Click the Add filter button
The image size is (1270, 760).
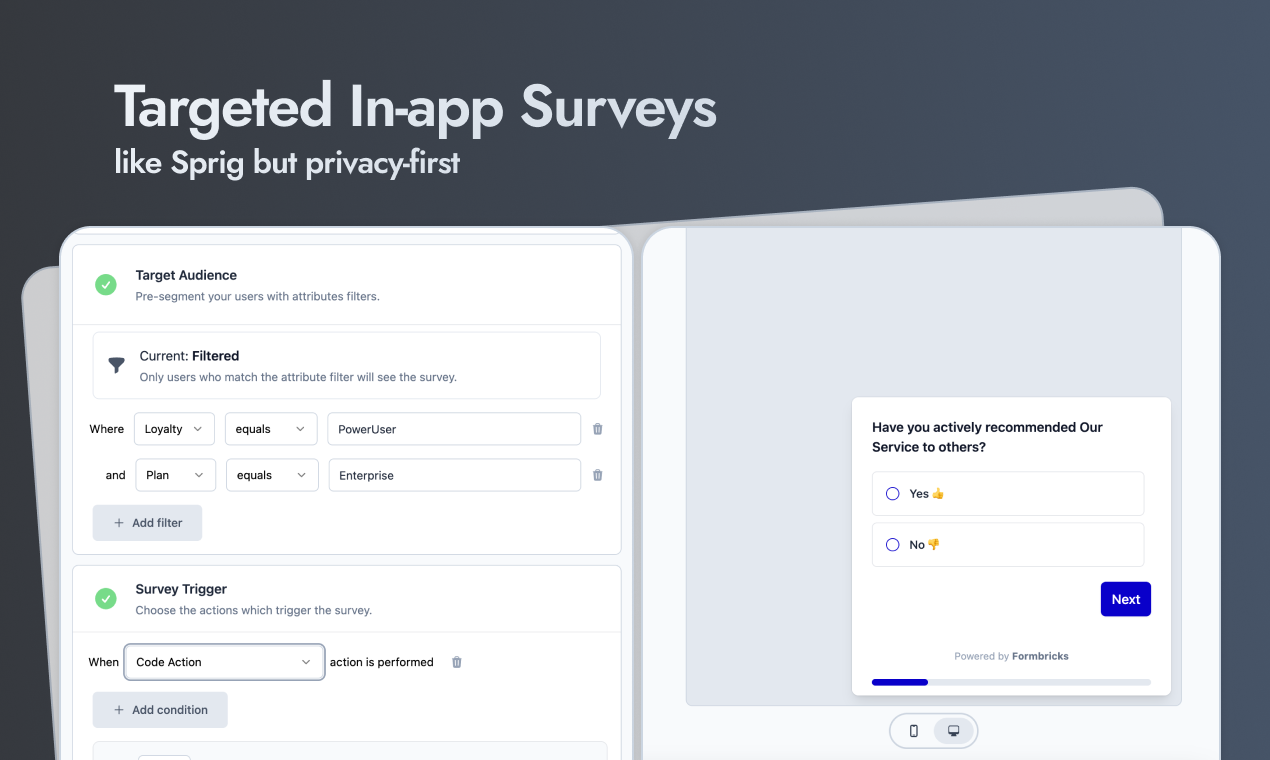(147, 523)
